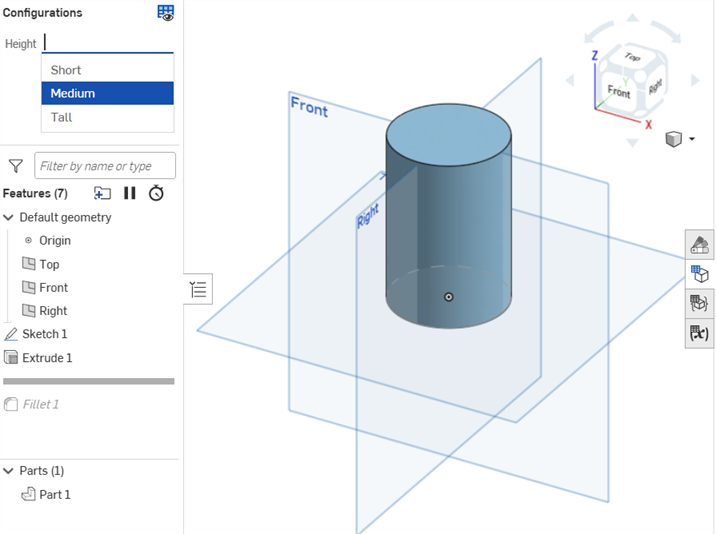This screenshot has height=534, width=716.
Task: Collapse the Default geometry group
Action: coord(9,217)
